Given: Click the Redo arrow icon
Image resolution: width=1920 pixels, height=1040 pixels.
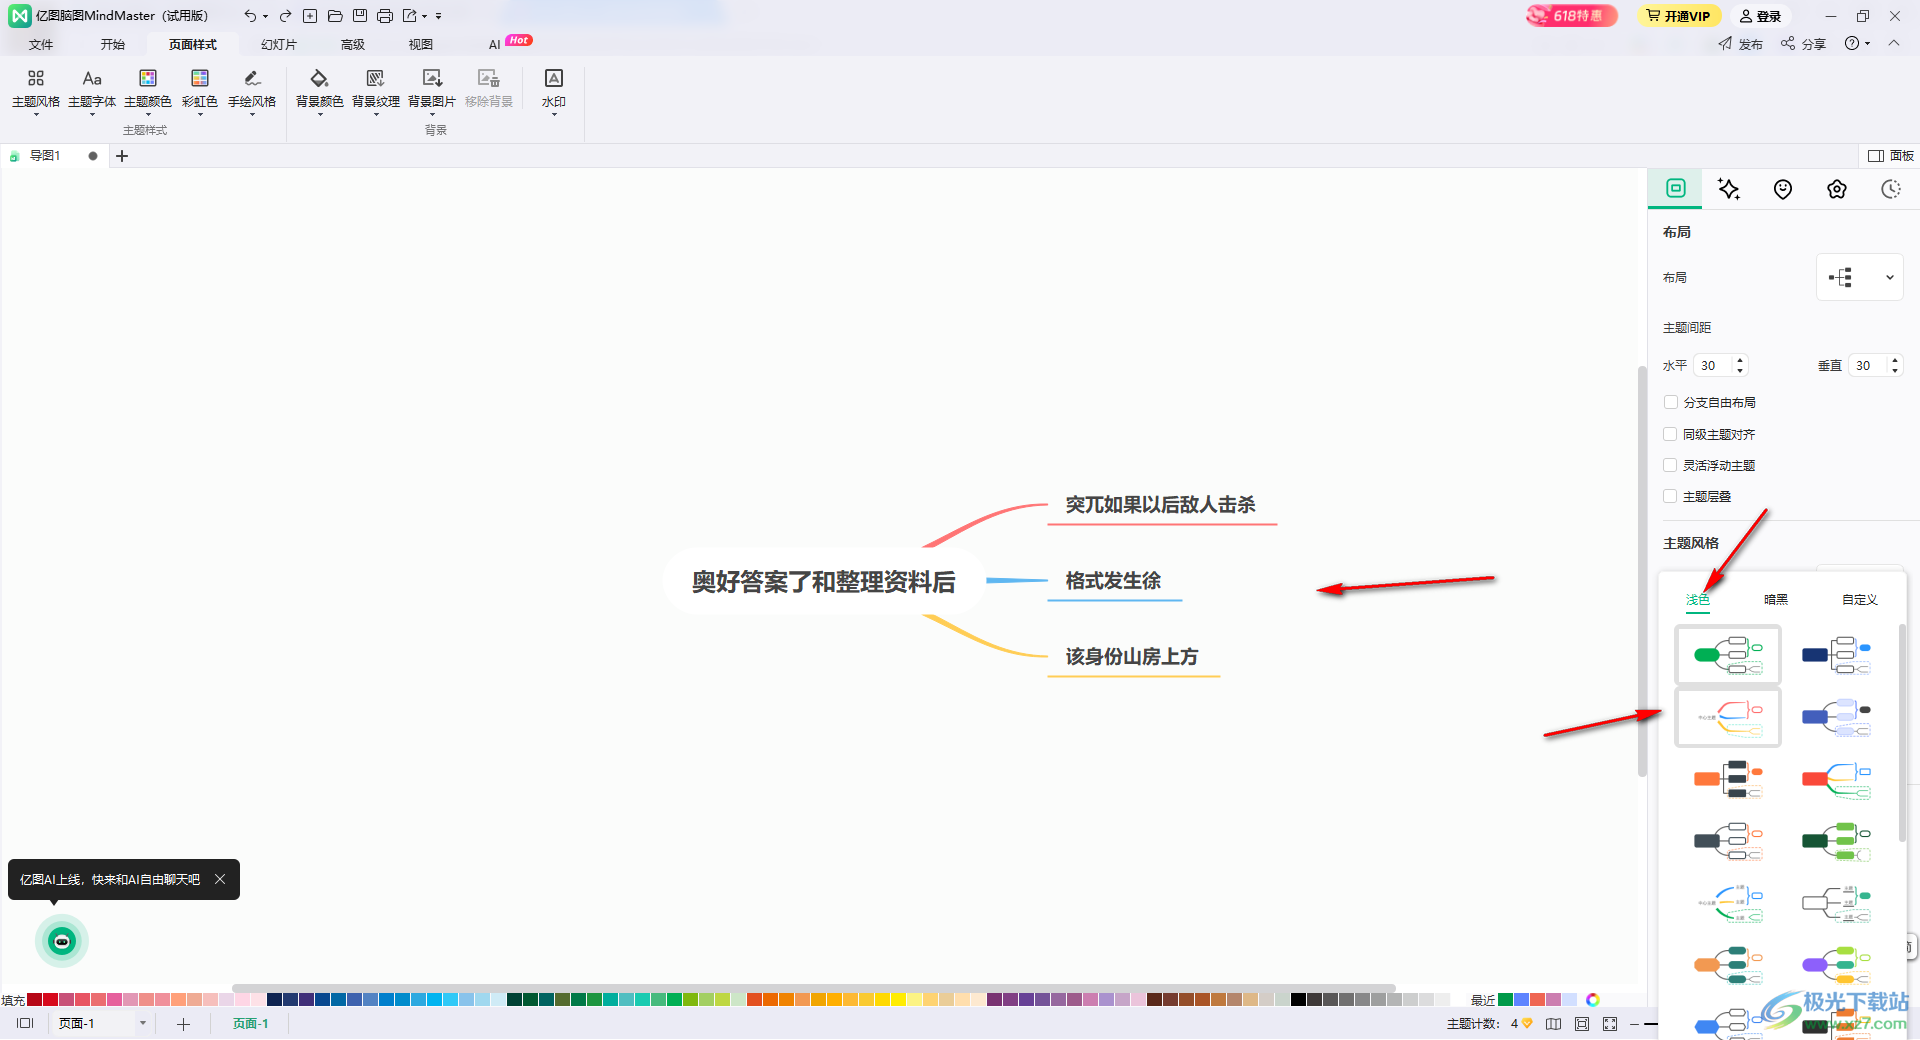Looking at the screenshot, I should pos(285,16).
